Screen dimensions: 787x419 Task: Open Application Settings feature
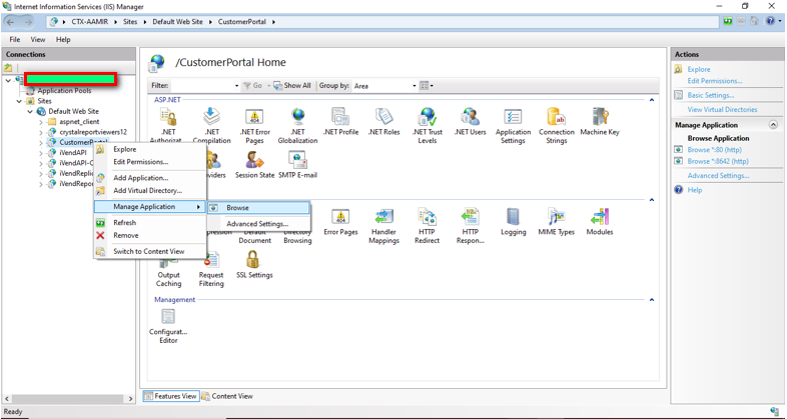(513, 126)
